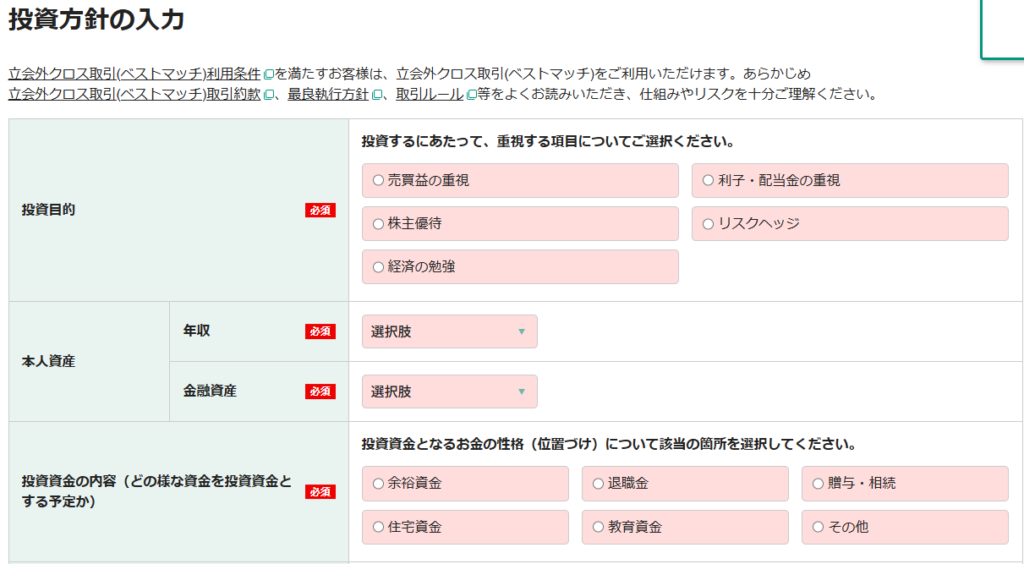Click the external-link icon beside 最良執行方針
Screen dimensions: 1024x564
click(377, 96)
